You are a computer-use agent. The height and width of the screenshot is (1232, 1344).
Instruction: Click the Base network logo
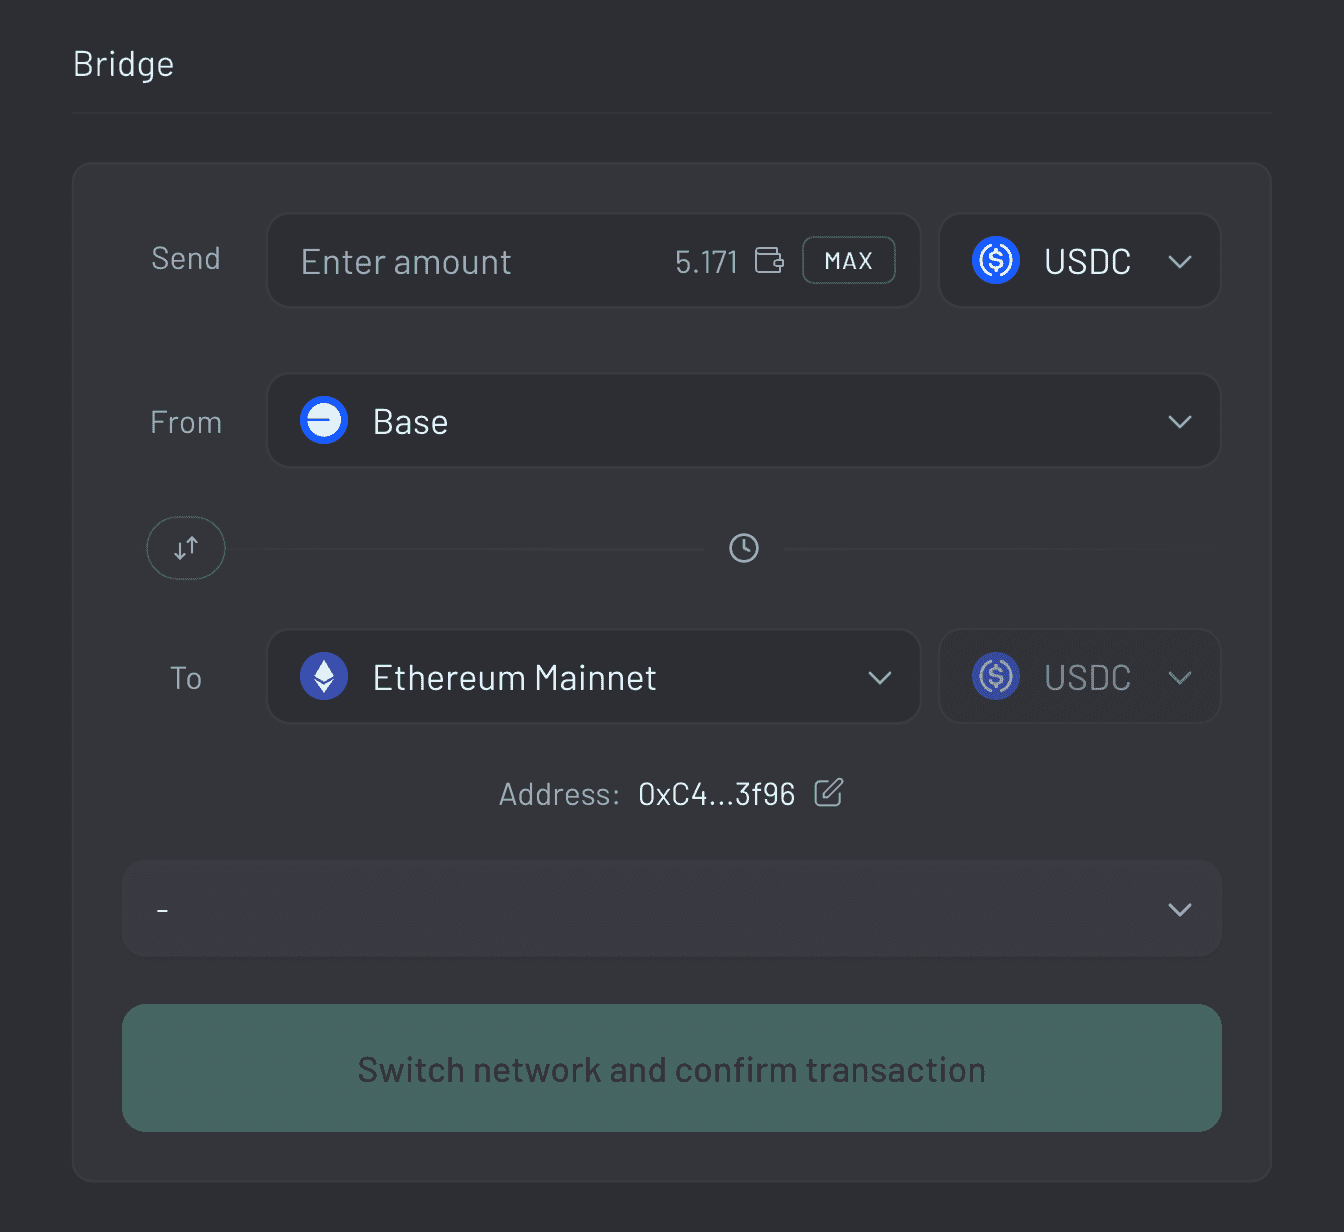tap(323, 420)
